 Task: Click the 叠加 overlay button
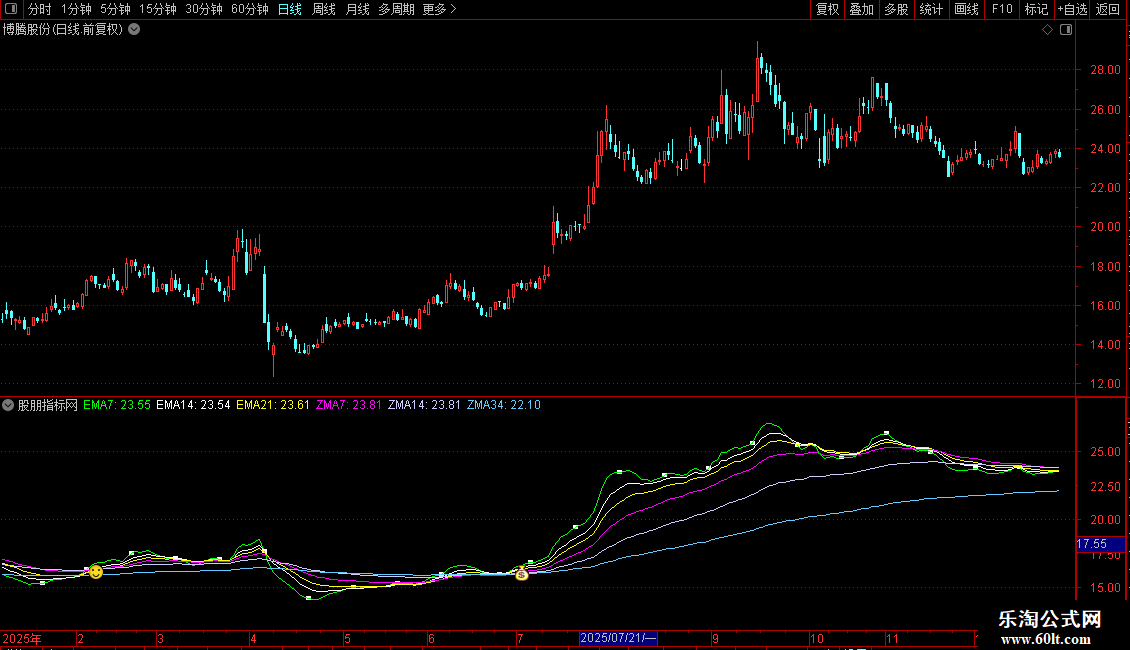(861, 9)
